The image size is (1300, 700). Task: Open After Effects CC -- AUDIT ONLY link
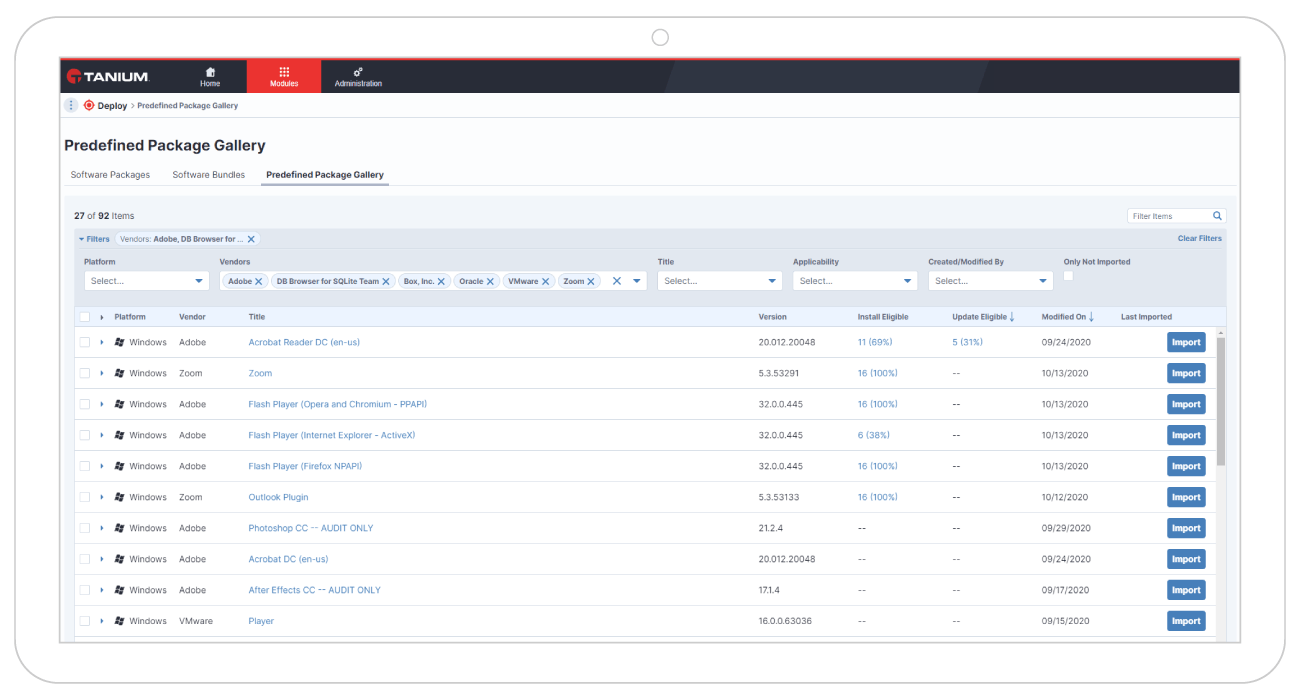(315, 590)
